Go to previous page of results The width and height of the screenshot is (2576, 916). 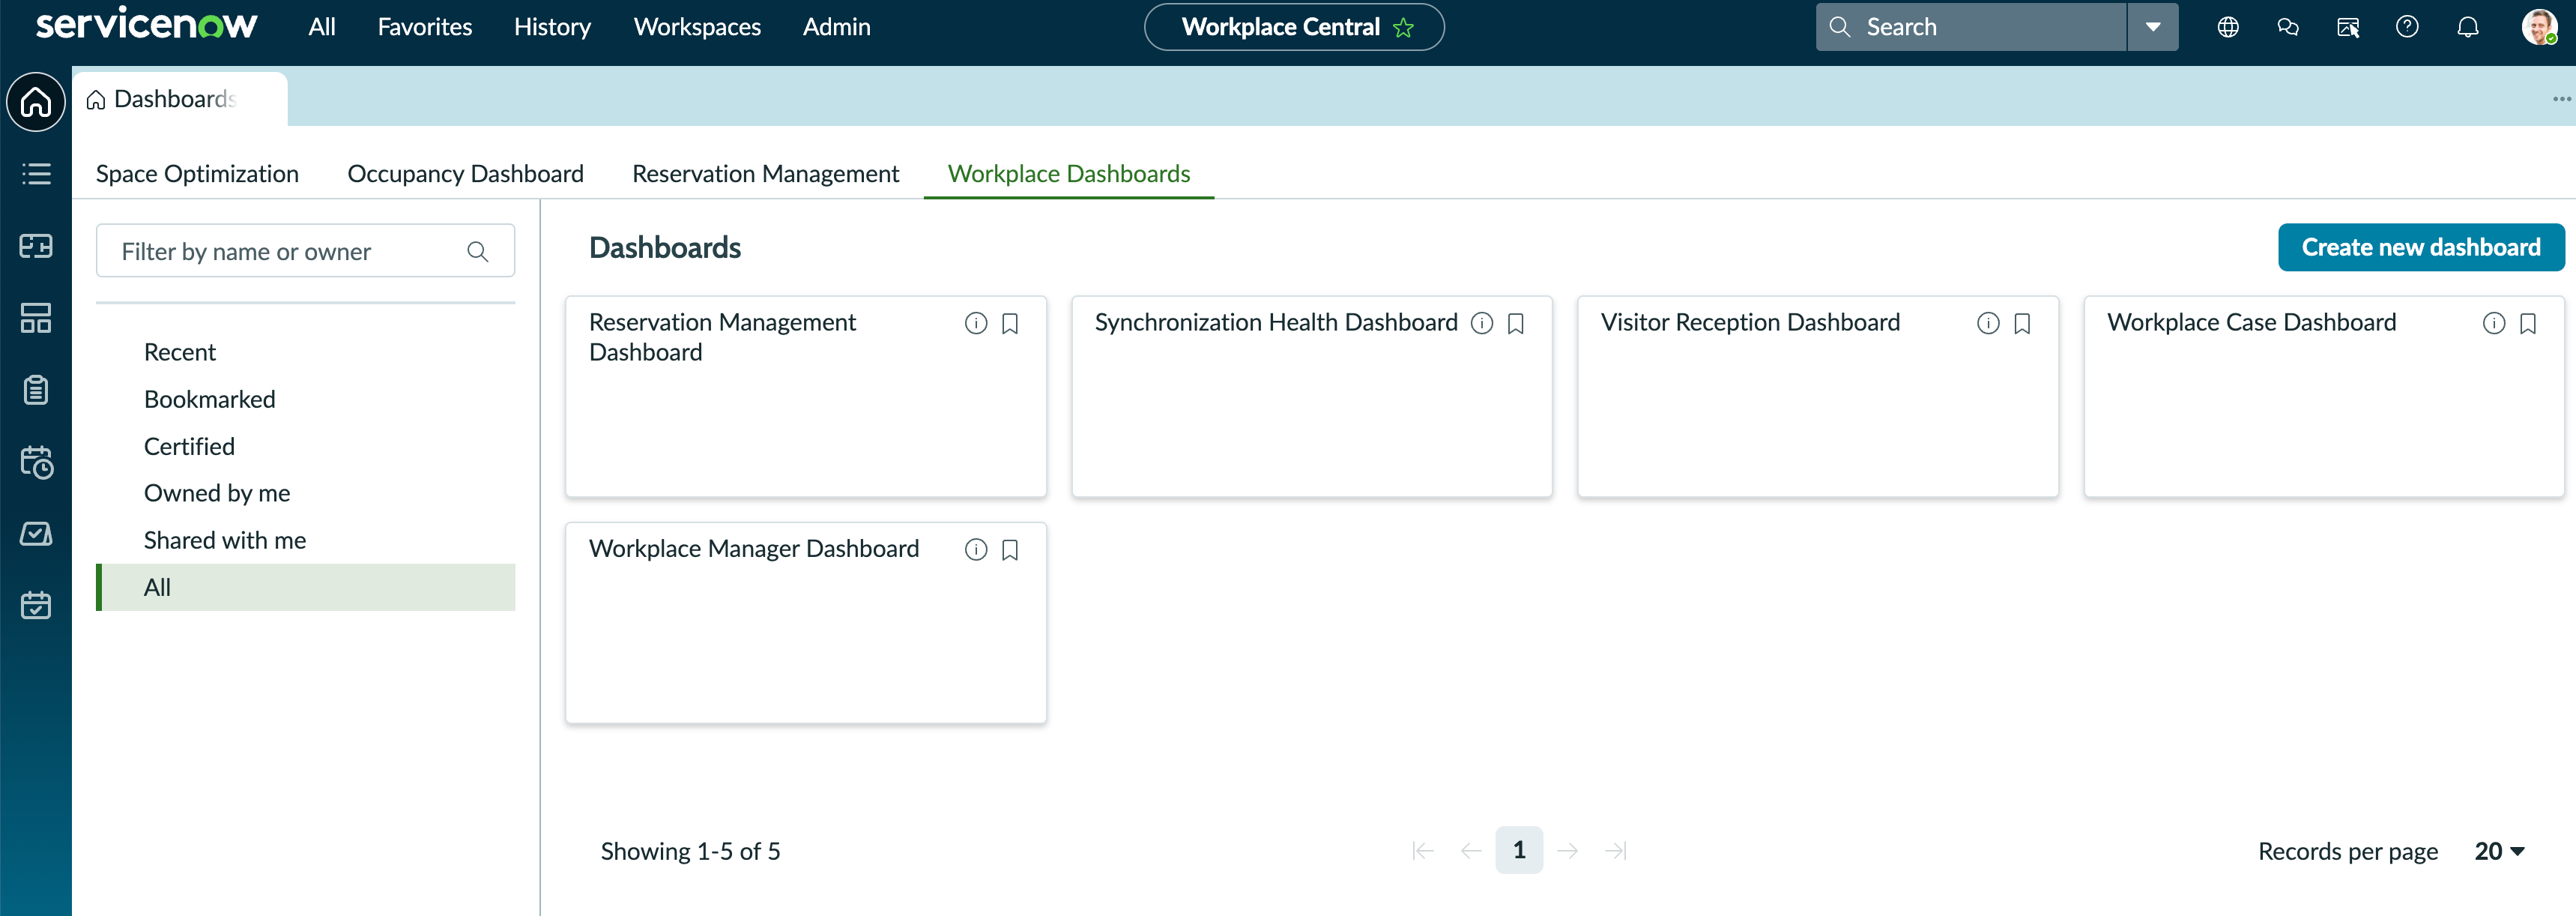coord(1470,851)
